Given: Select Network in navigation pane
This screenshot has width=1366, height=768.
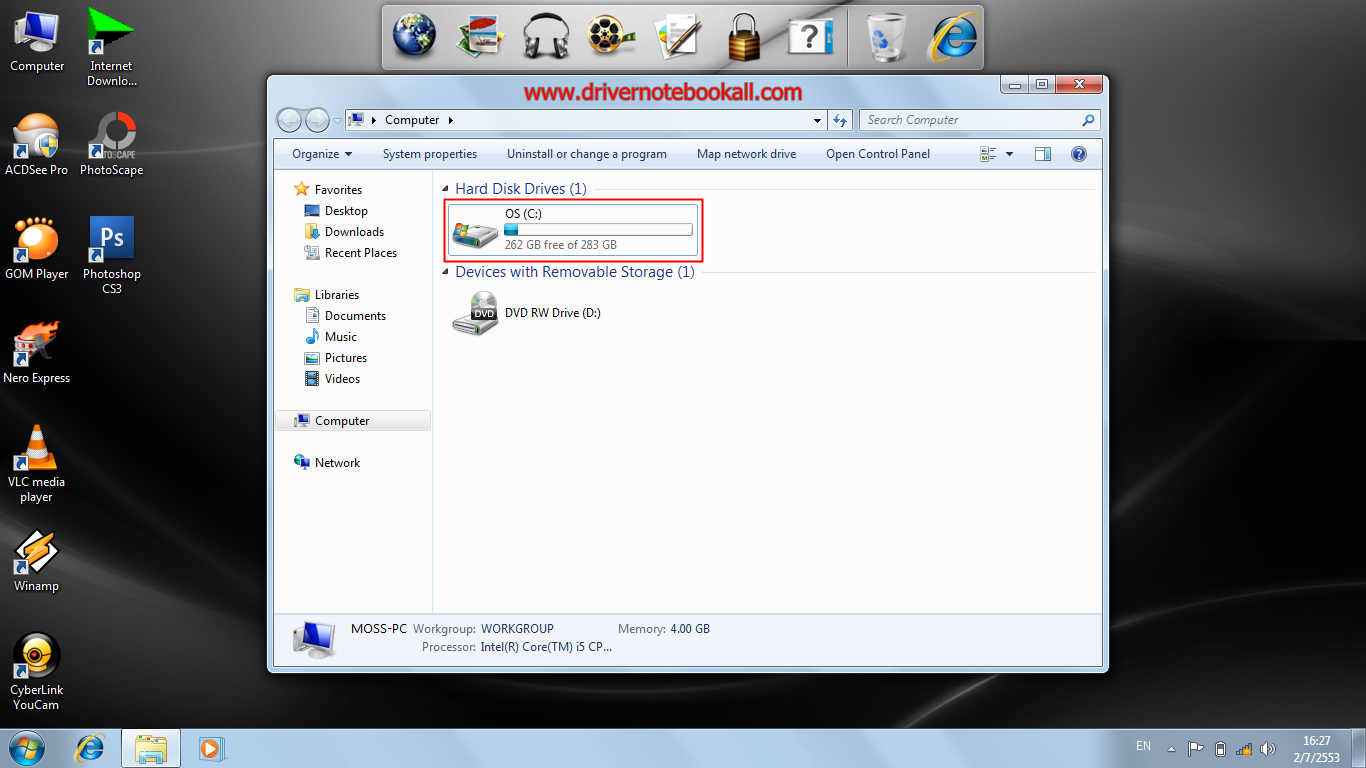Looking at the screenshot, I should pyautogui.click(x=337, y=463).
